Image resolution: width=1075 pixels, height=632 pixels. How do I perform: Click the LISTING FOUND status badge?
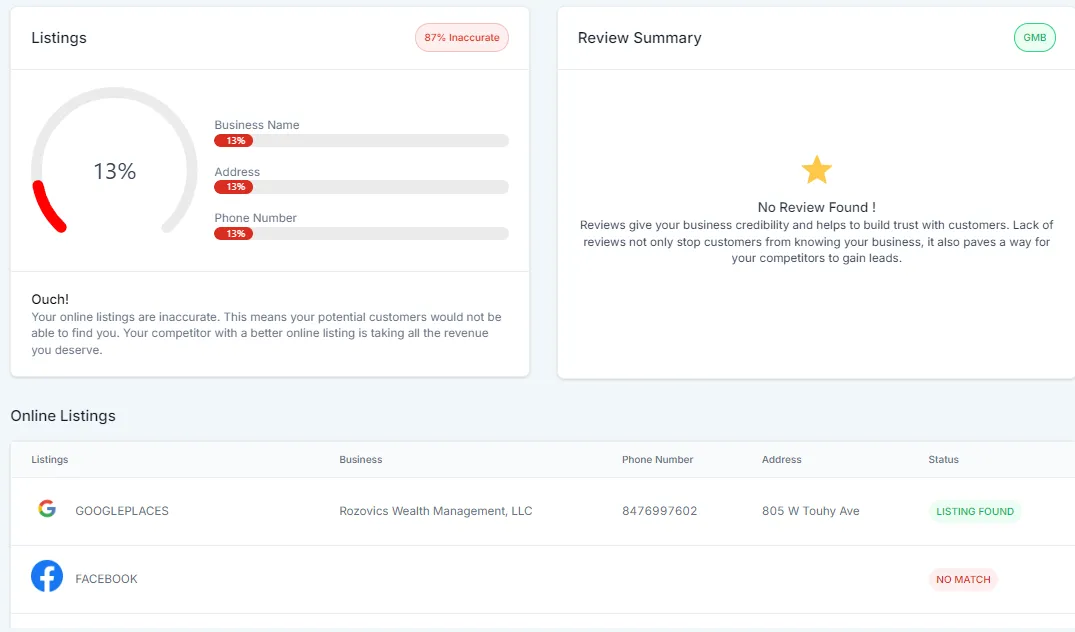[x=975, y=511]
